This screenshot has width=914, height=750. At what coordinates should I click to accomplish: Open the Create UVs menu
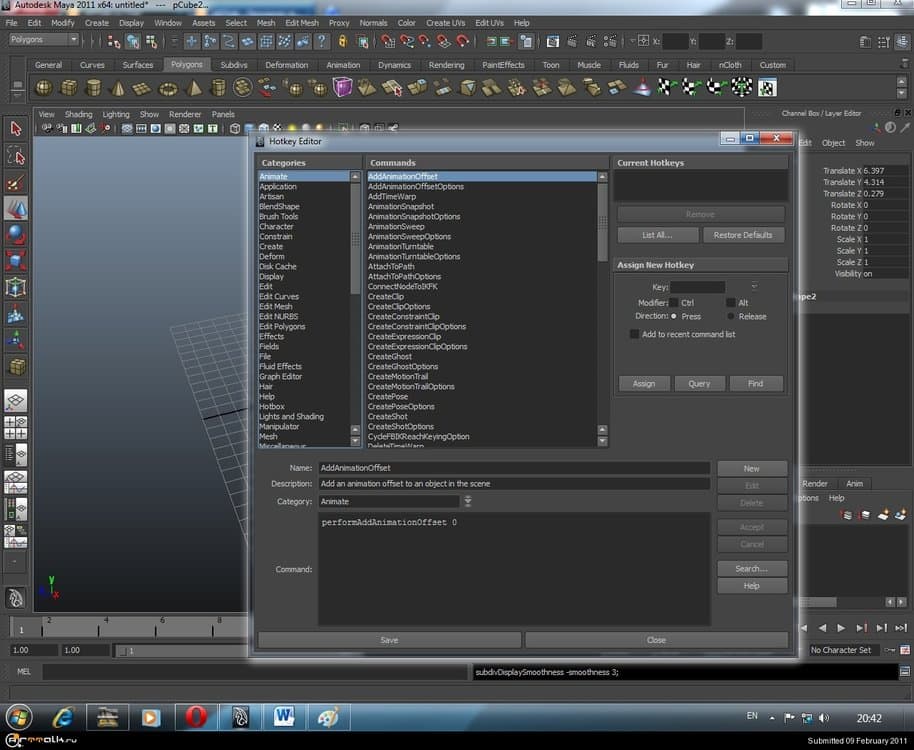pos(445,23)
